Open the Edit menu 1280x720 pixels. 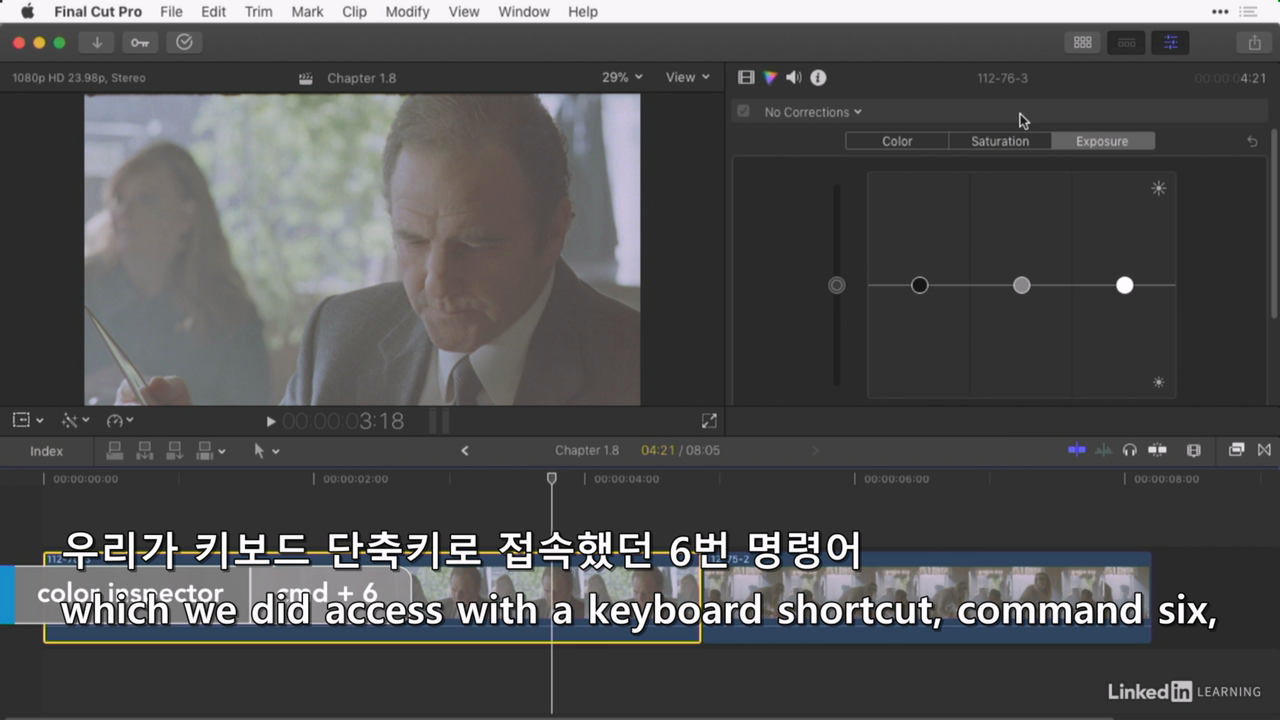tap(213, 12)
